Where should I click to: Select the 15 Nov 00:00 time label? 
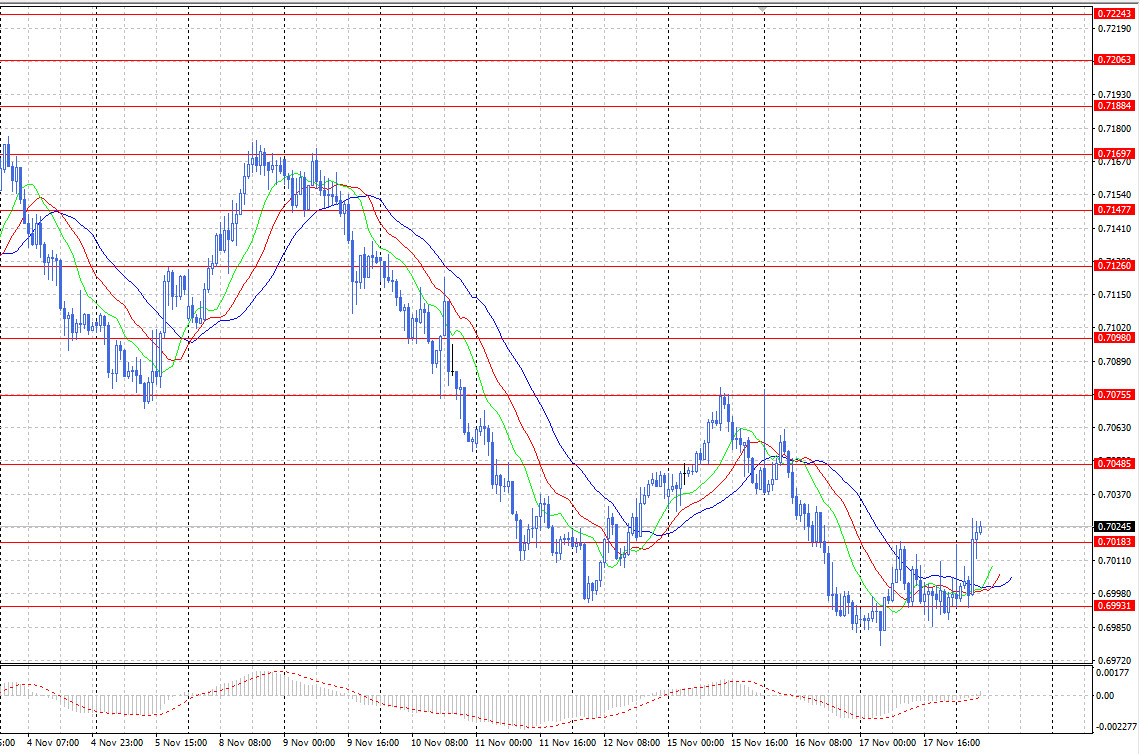coord(695,743)
